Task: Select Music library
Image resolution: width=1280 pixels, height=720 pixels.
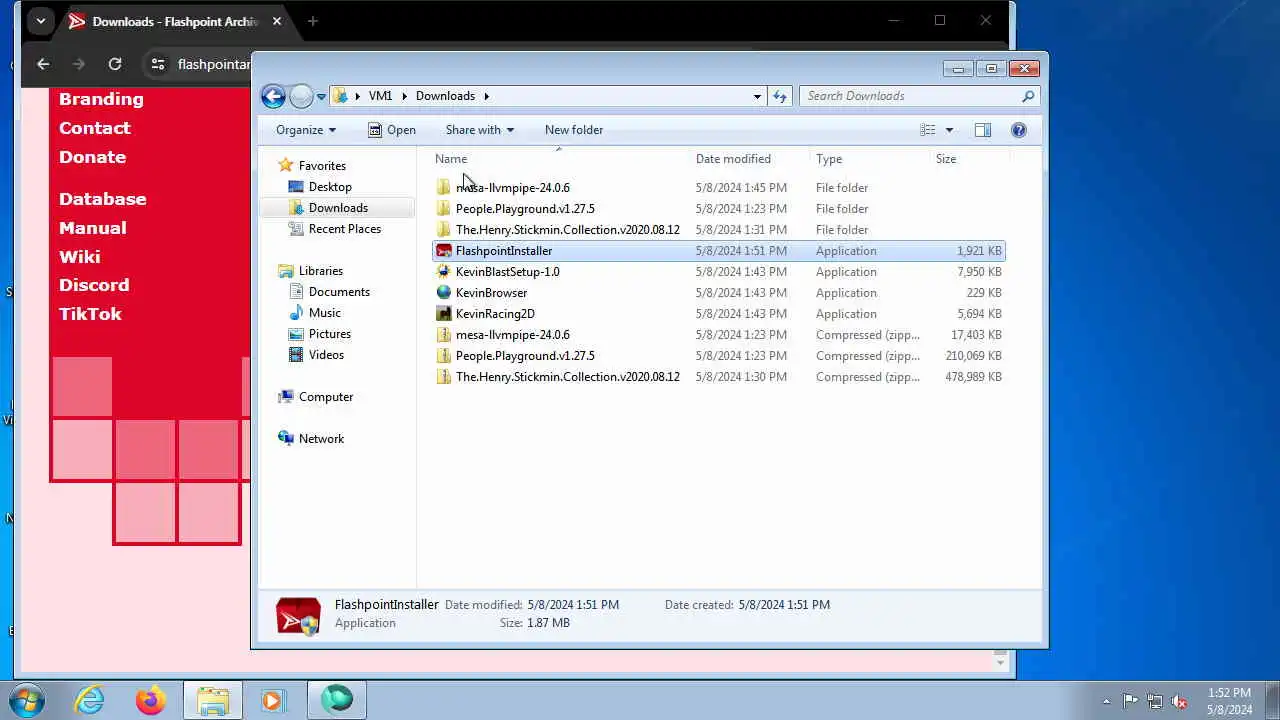Action: tap(325, 313)
